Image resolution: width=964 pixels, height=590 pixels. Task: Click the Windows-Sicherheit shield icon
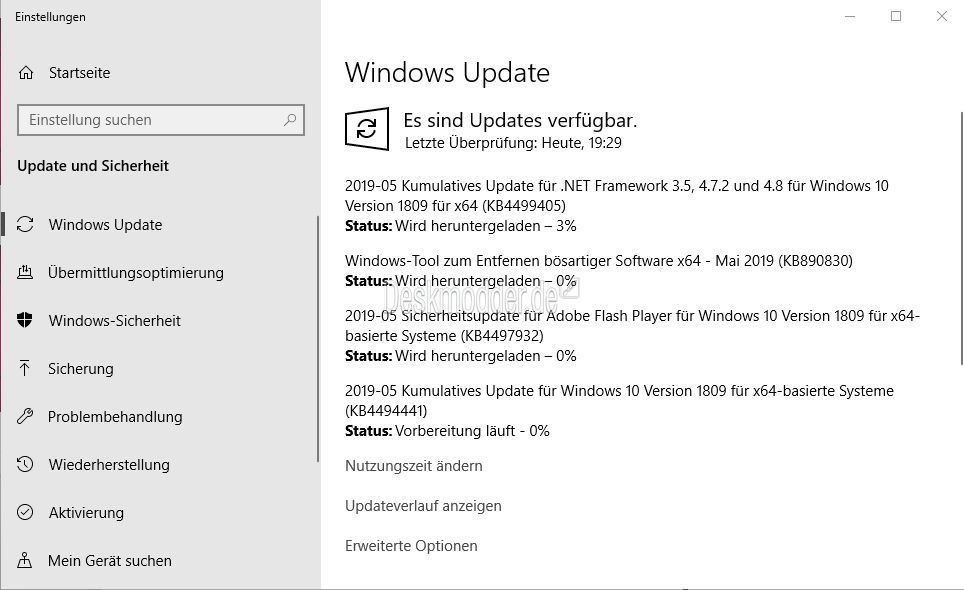point(25,320)
